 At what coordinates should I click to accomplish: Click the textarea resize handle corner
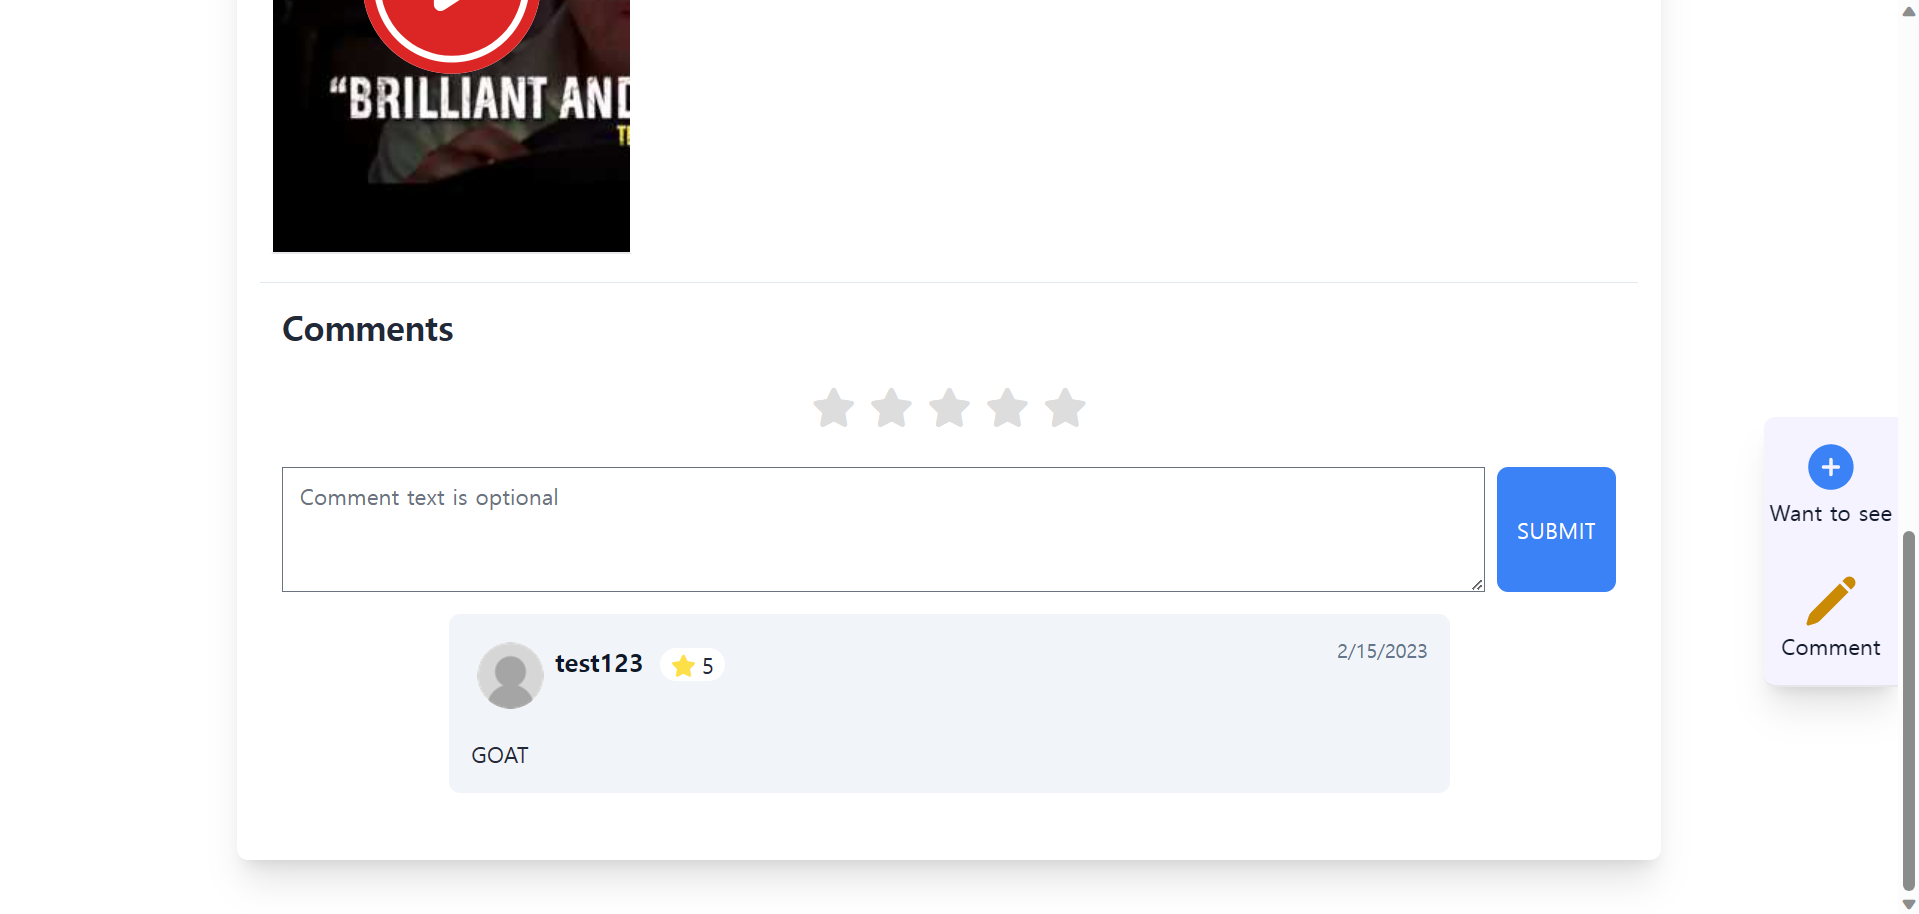1477,584
